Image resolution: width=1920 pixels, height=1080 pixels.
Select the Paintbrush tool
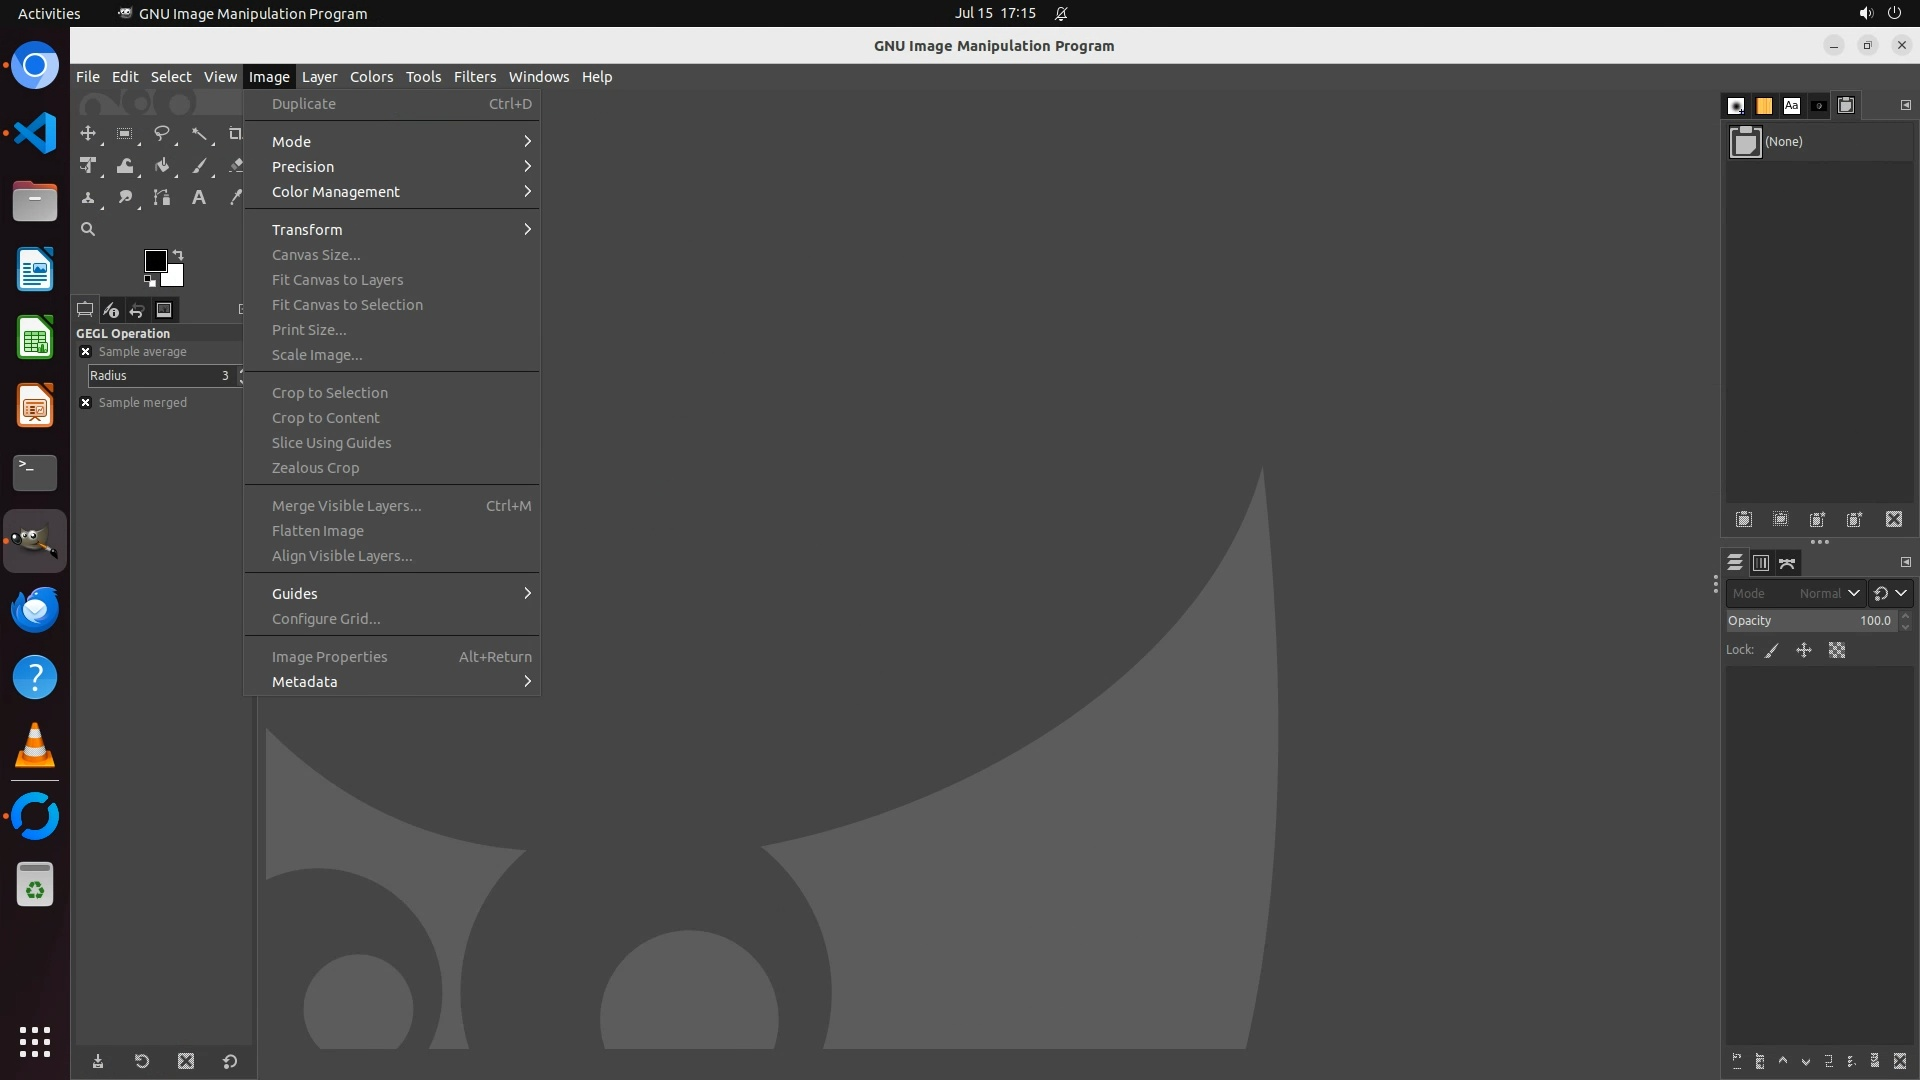[x=199, y=166]
